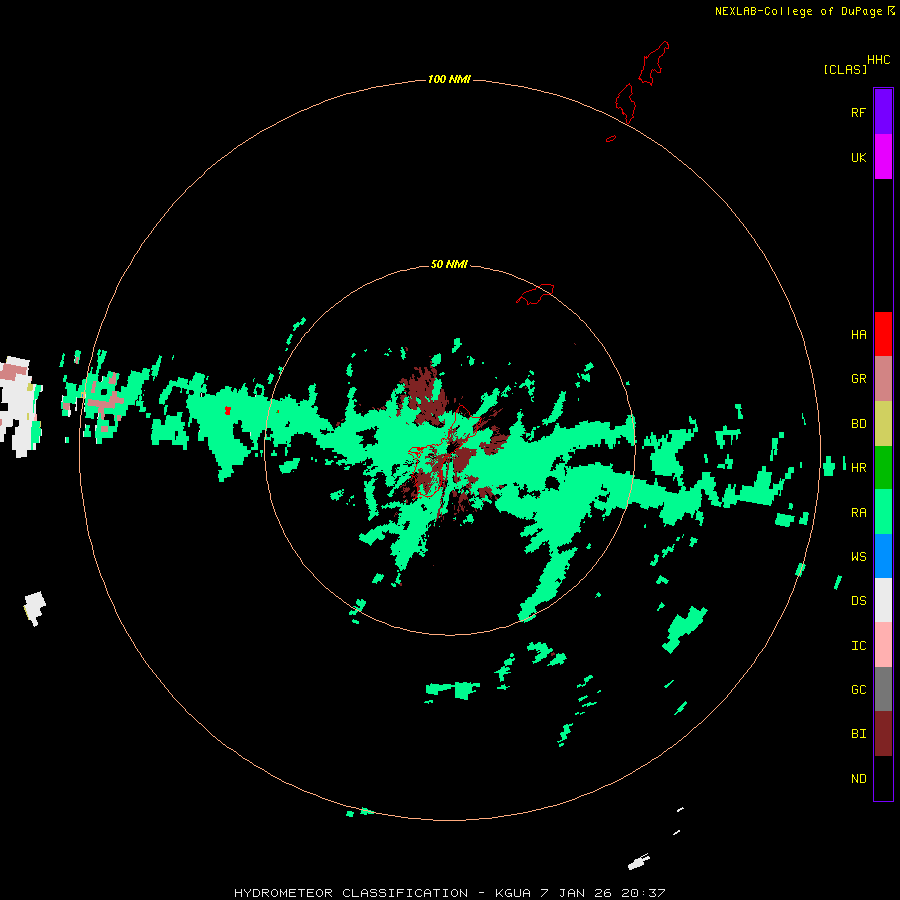Click the WS blue legend swatch
Screen dimensions: 900x900
click(x=883, y=556)
